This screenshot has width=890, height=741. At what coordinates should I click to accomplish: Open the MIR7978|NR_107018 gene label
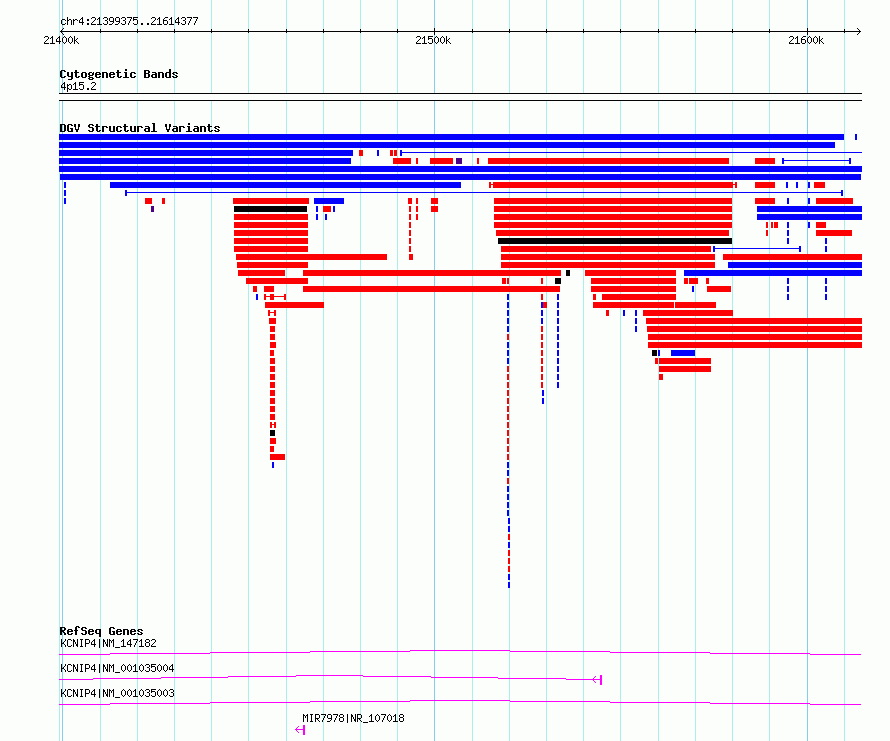click(x=353, y=718)
